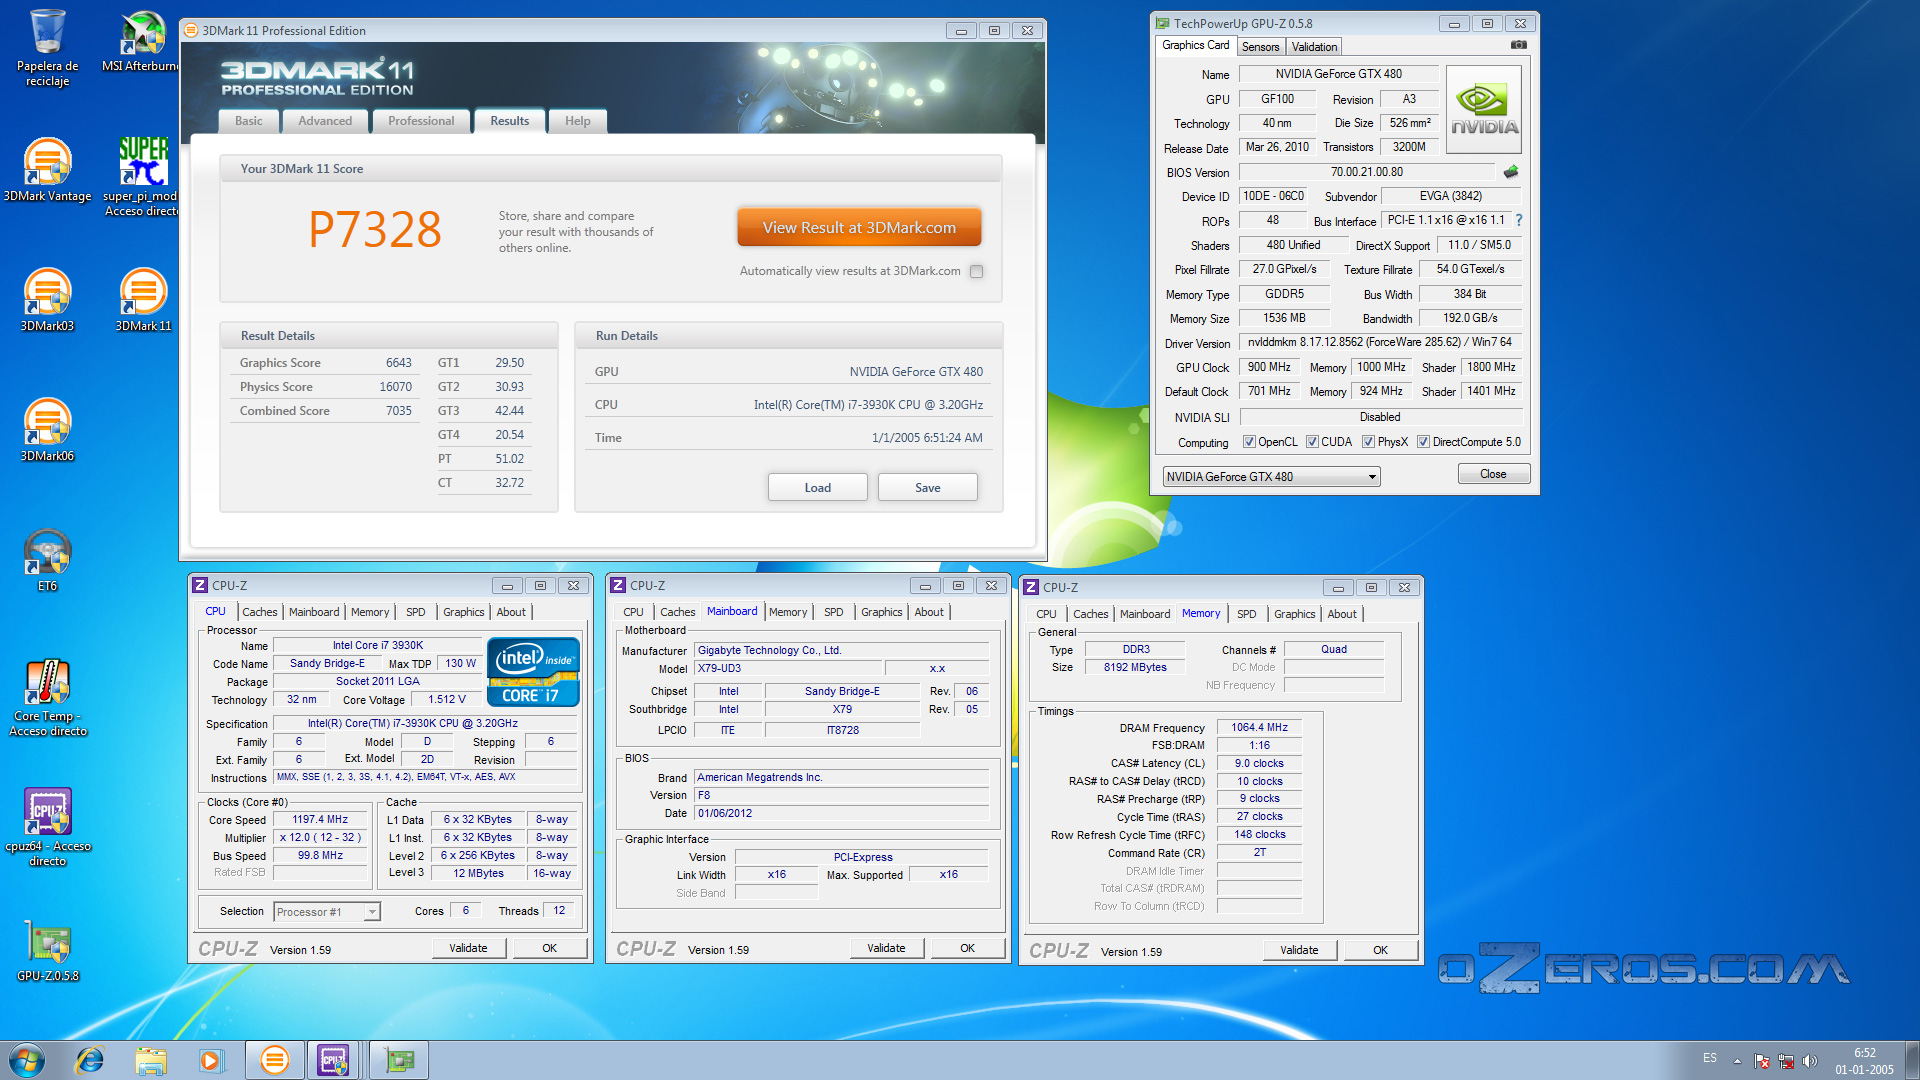The width and height of the screenshot is (1920, 1080).
Task: Click OK in middle CPU-Z window
Action: (x=968, y=948)
